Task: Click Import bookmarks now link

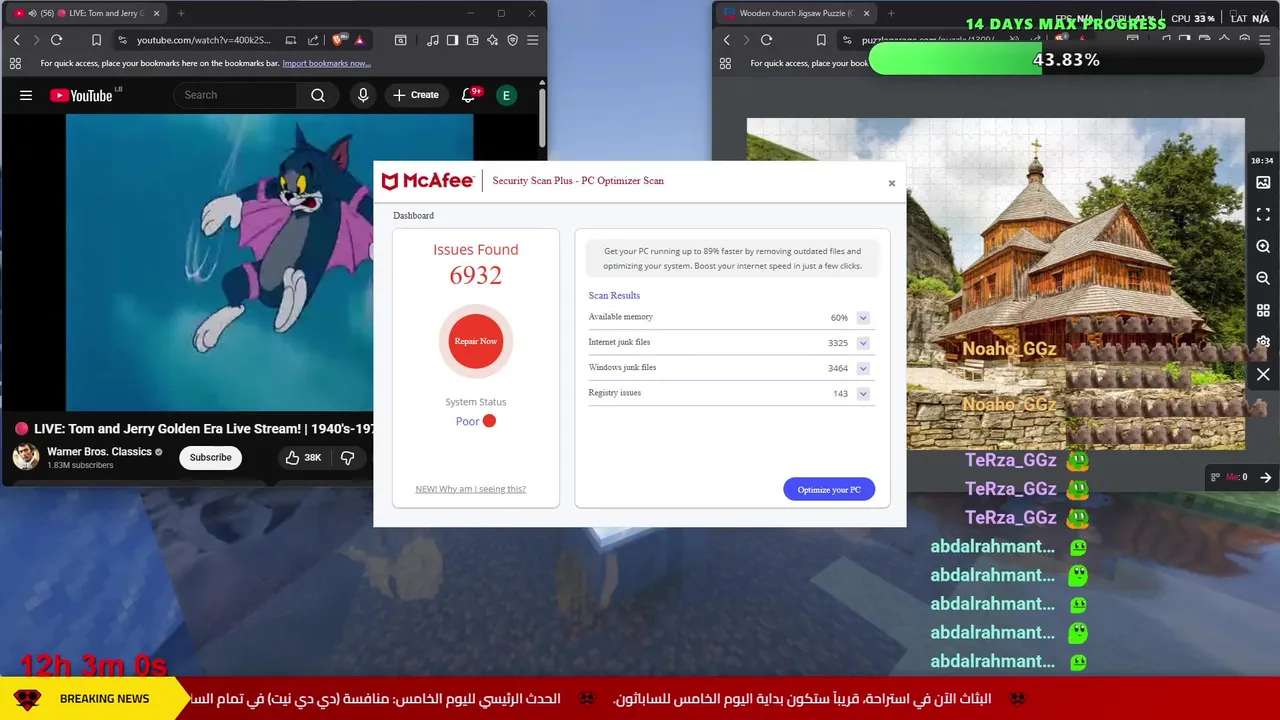Action: [327, 63]
